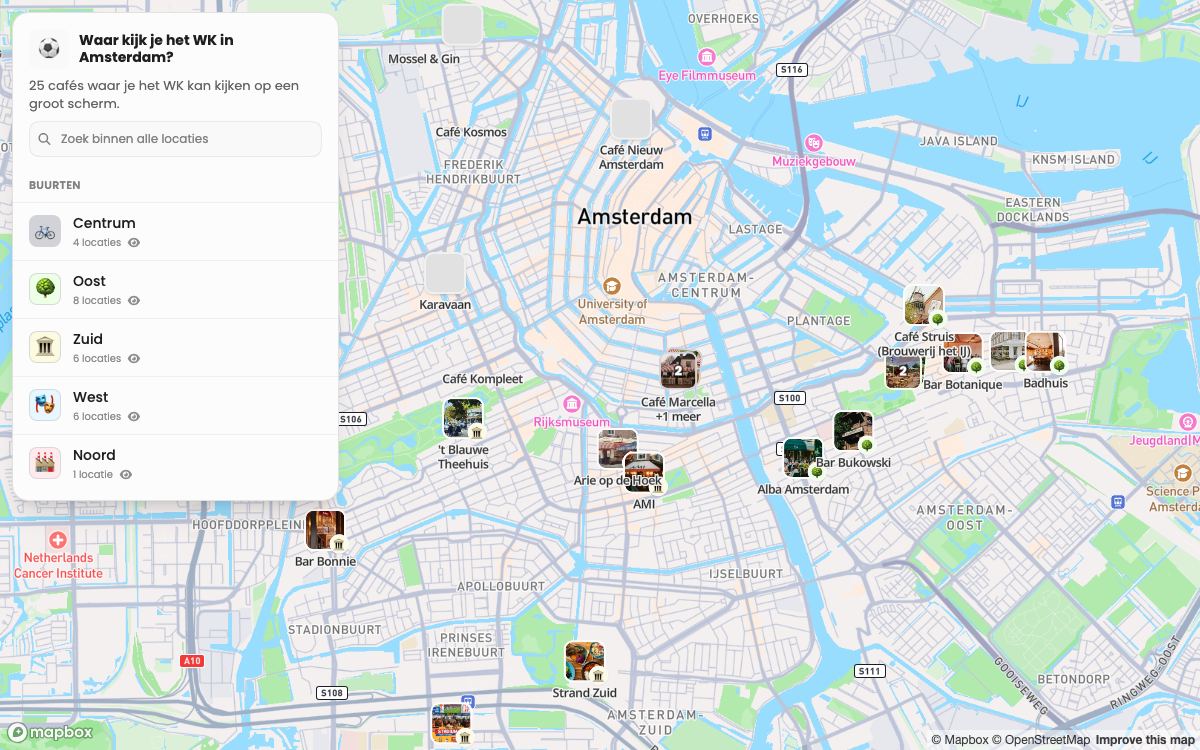Click the Café Kosmos map label
This screenshot has width=1200, height=750.
tap(471, 132)
